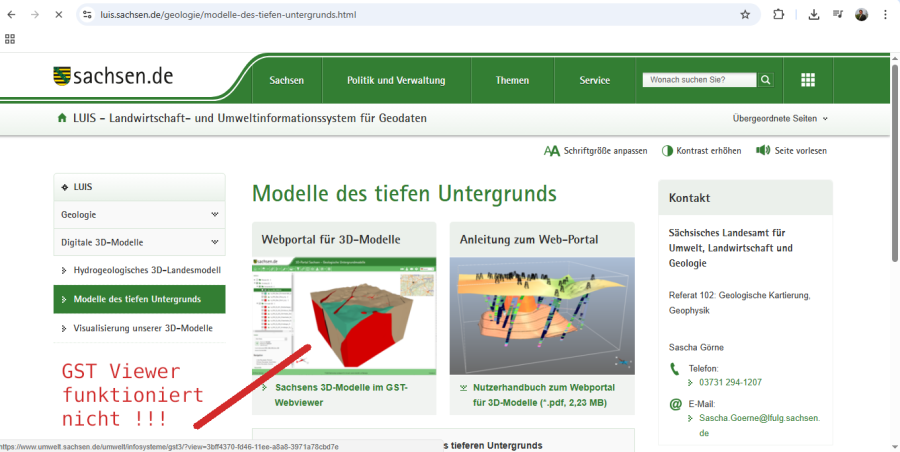Image resolution: width=900 pixels, height=452 pixels.
Task: Bookmark this page with star icon
Action: (745, 15)
